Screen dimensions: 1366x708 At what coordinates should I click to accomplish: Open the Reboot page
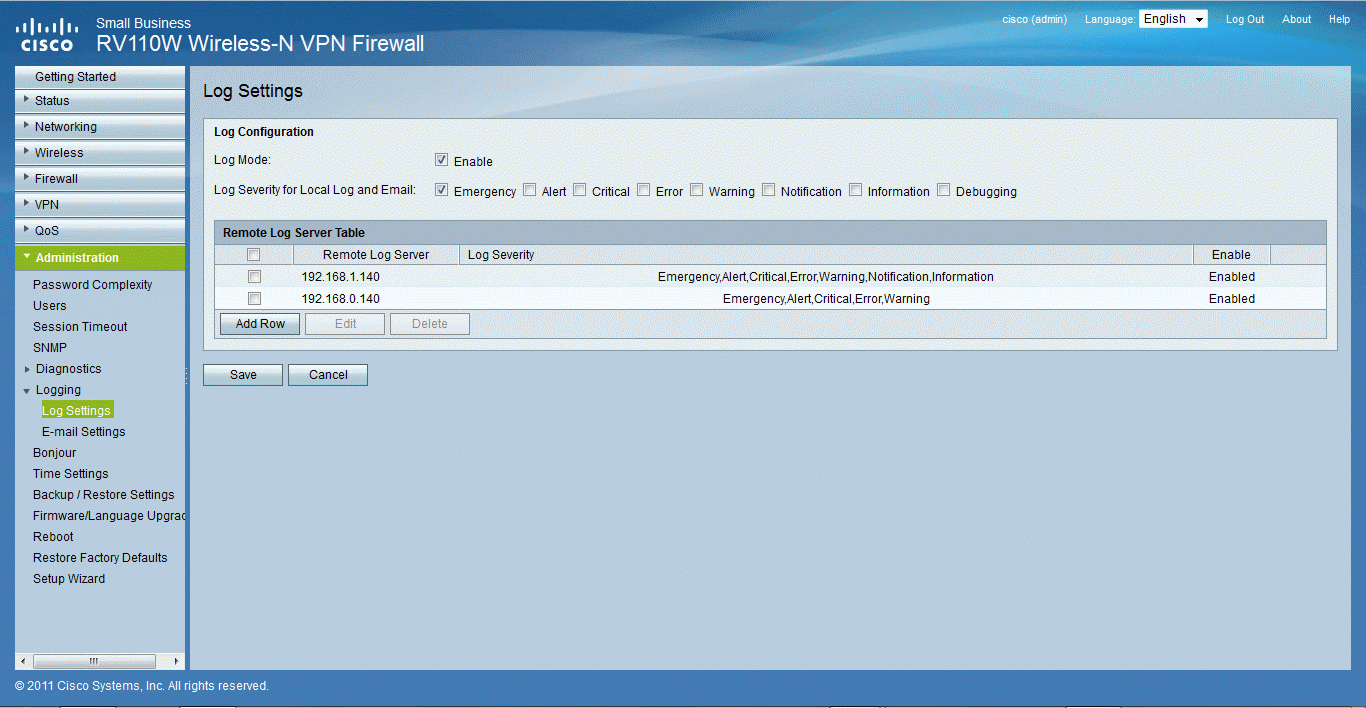(53, 537)
